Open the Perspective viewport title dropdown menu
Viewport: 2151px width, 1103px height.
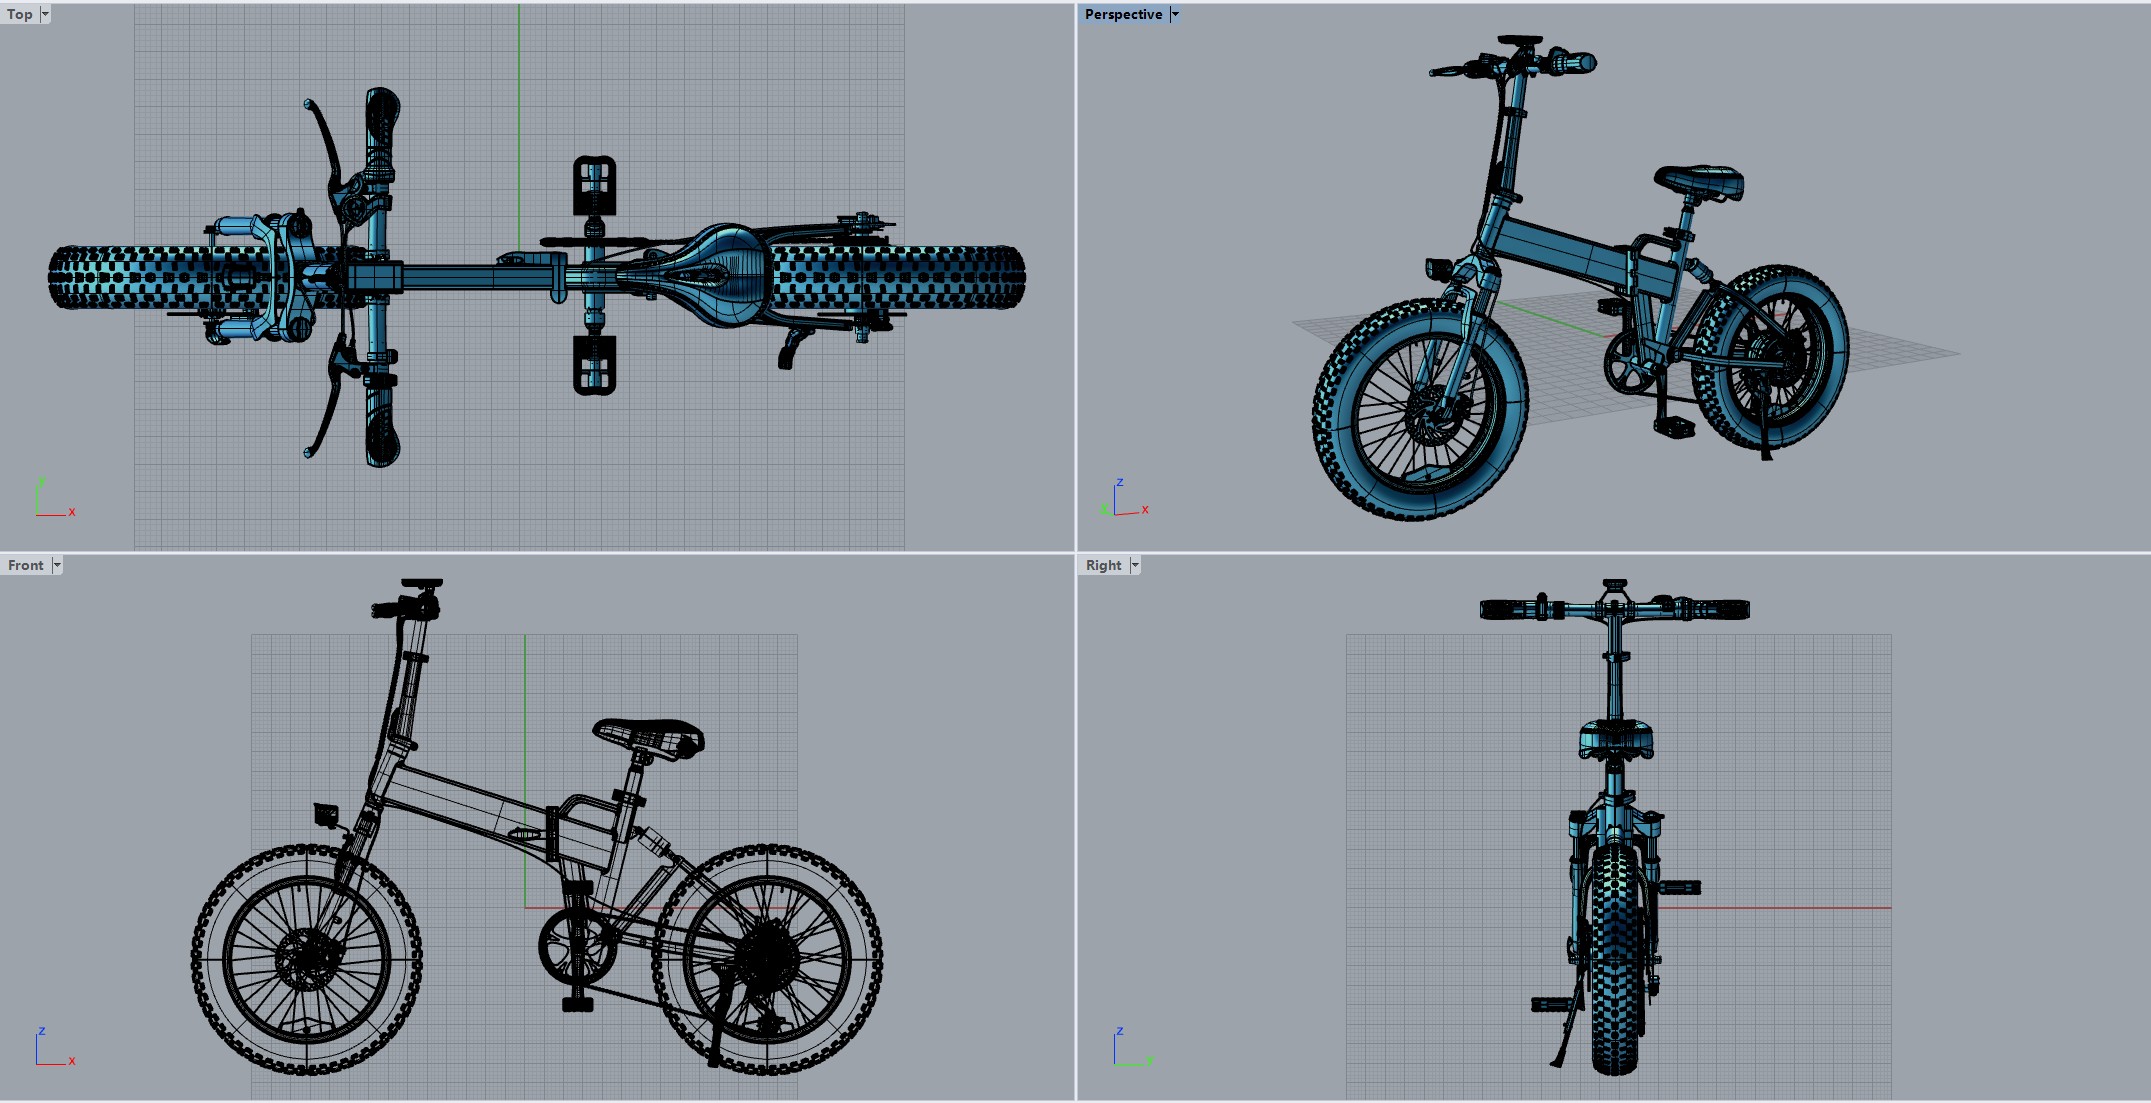(1173, 14)
